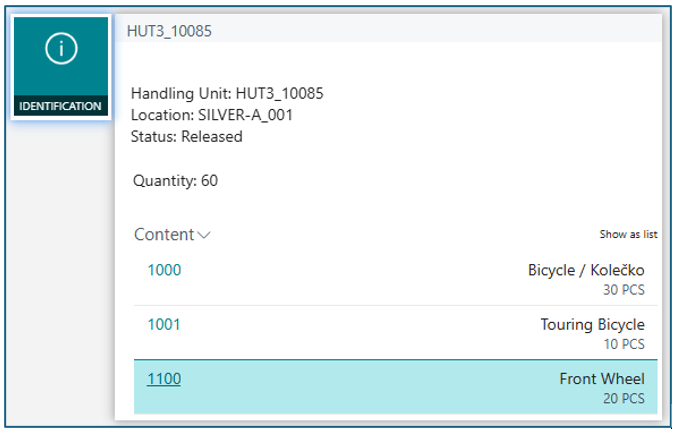Image resolution: width=676 pixels, height=431 pixels.
Task: Open the highlighted item 1100 link
Action: [164, 379]
